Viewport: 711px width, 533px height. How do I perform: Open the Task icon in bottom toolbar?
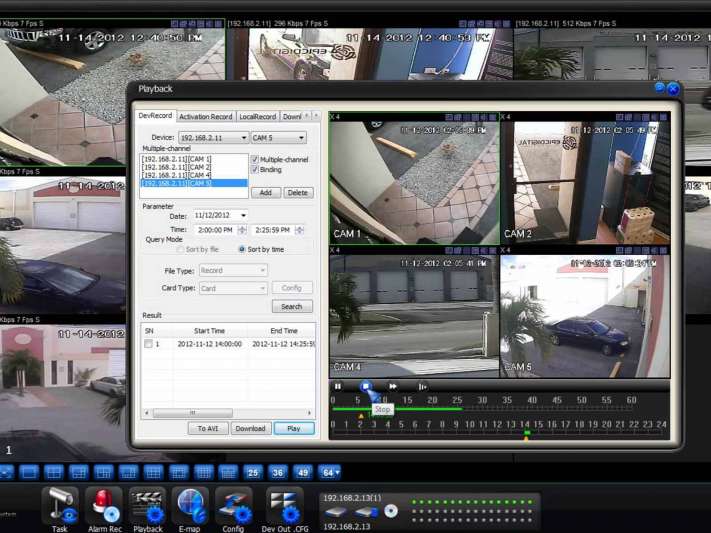coord(60,505)
